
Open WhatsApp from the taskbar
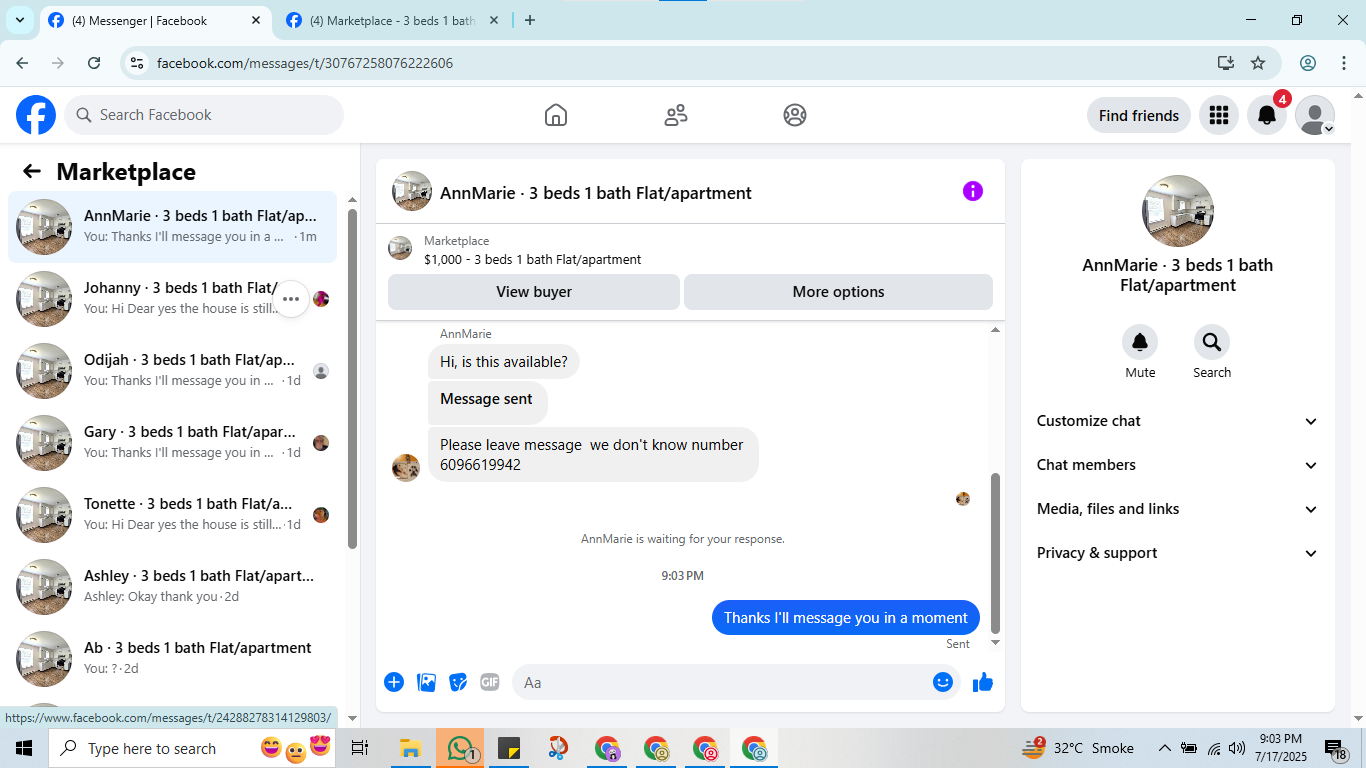(460, 748)
